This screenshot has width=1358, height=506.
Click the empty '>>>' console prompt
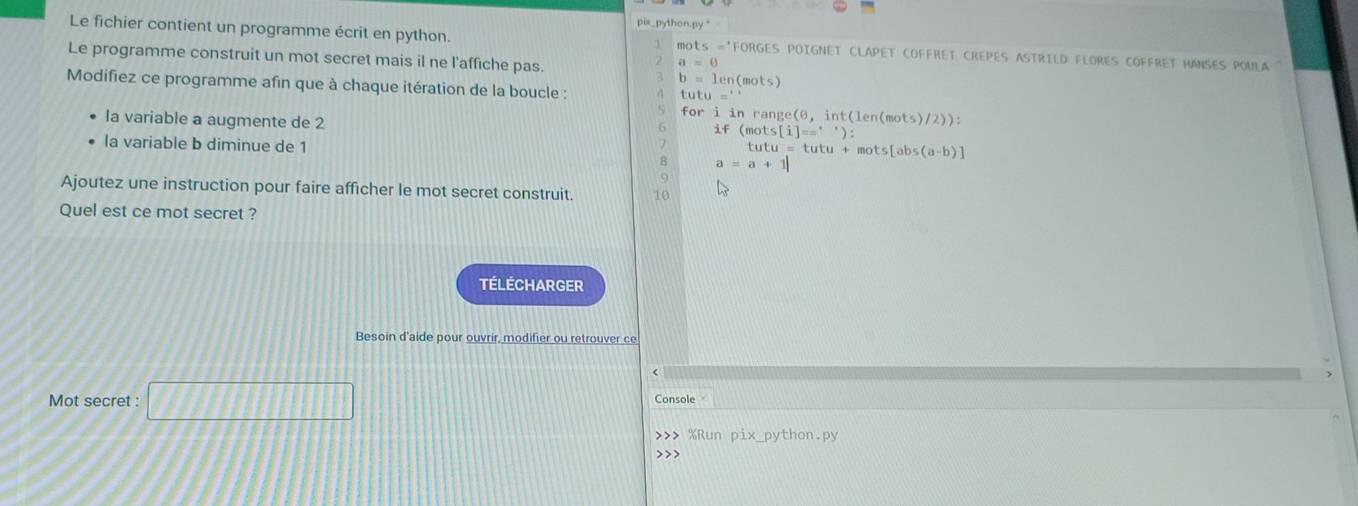[666, 454]
